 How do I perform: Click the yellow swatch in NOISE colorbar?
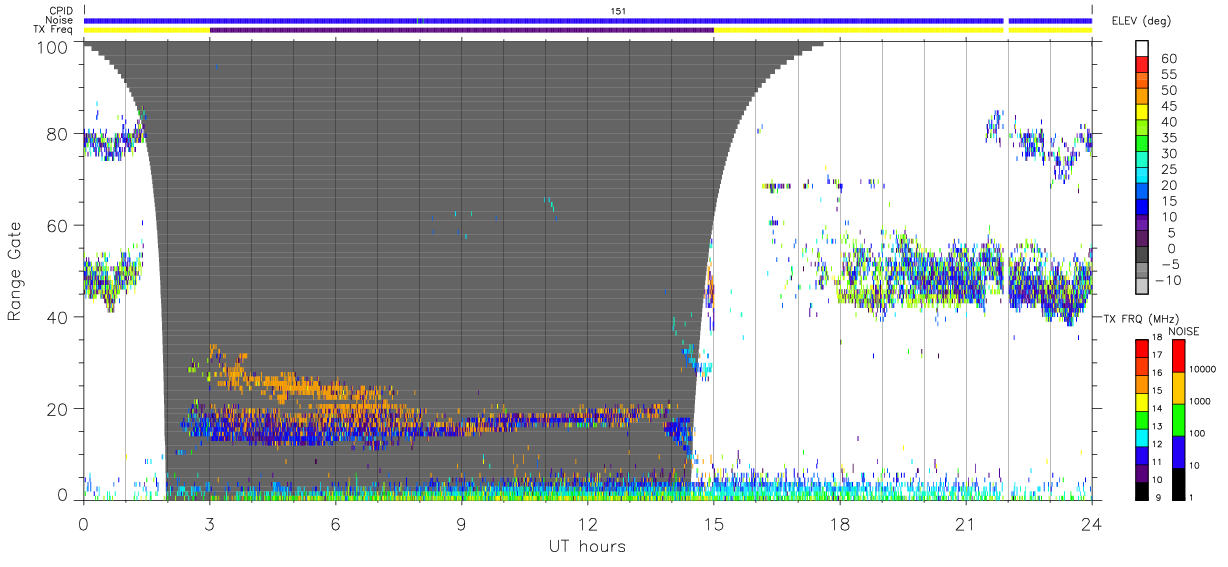pos(1177,388)
